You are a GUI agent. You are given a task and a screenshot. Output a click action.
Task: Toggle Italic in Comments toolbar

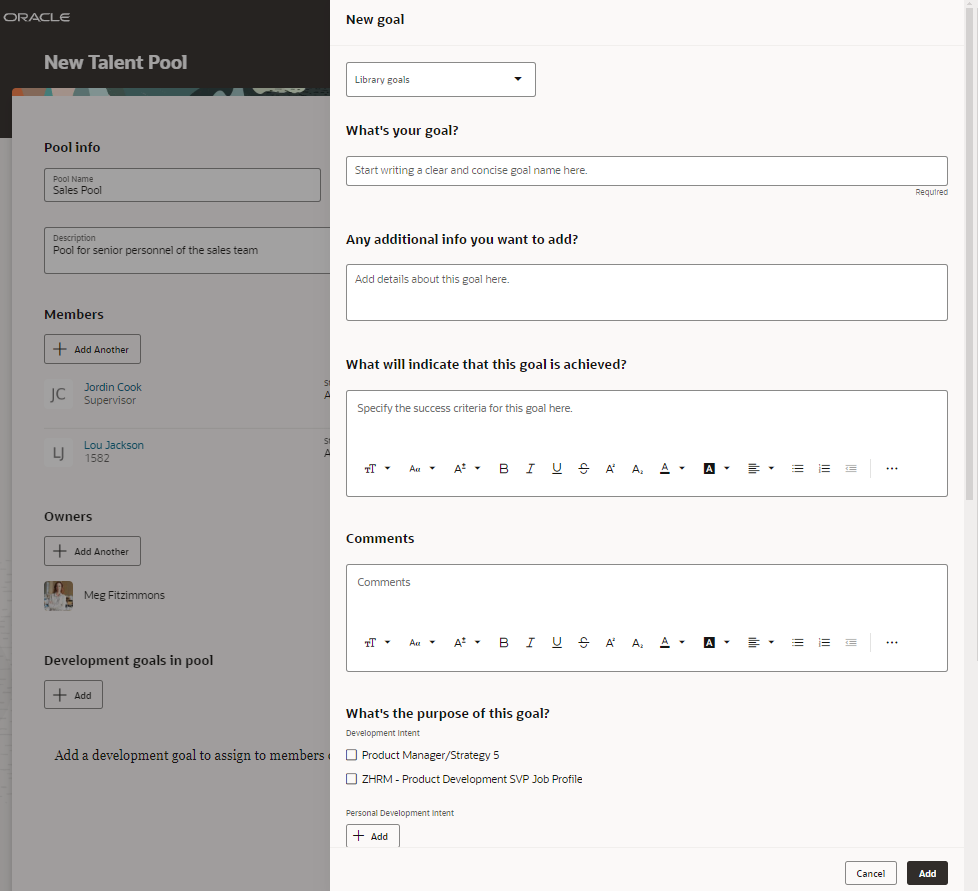click(x=530, y=642)
